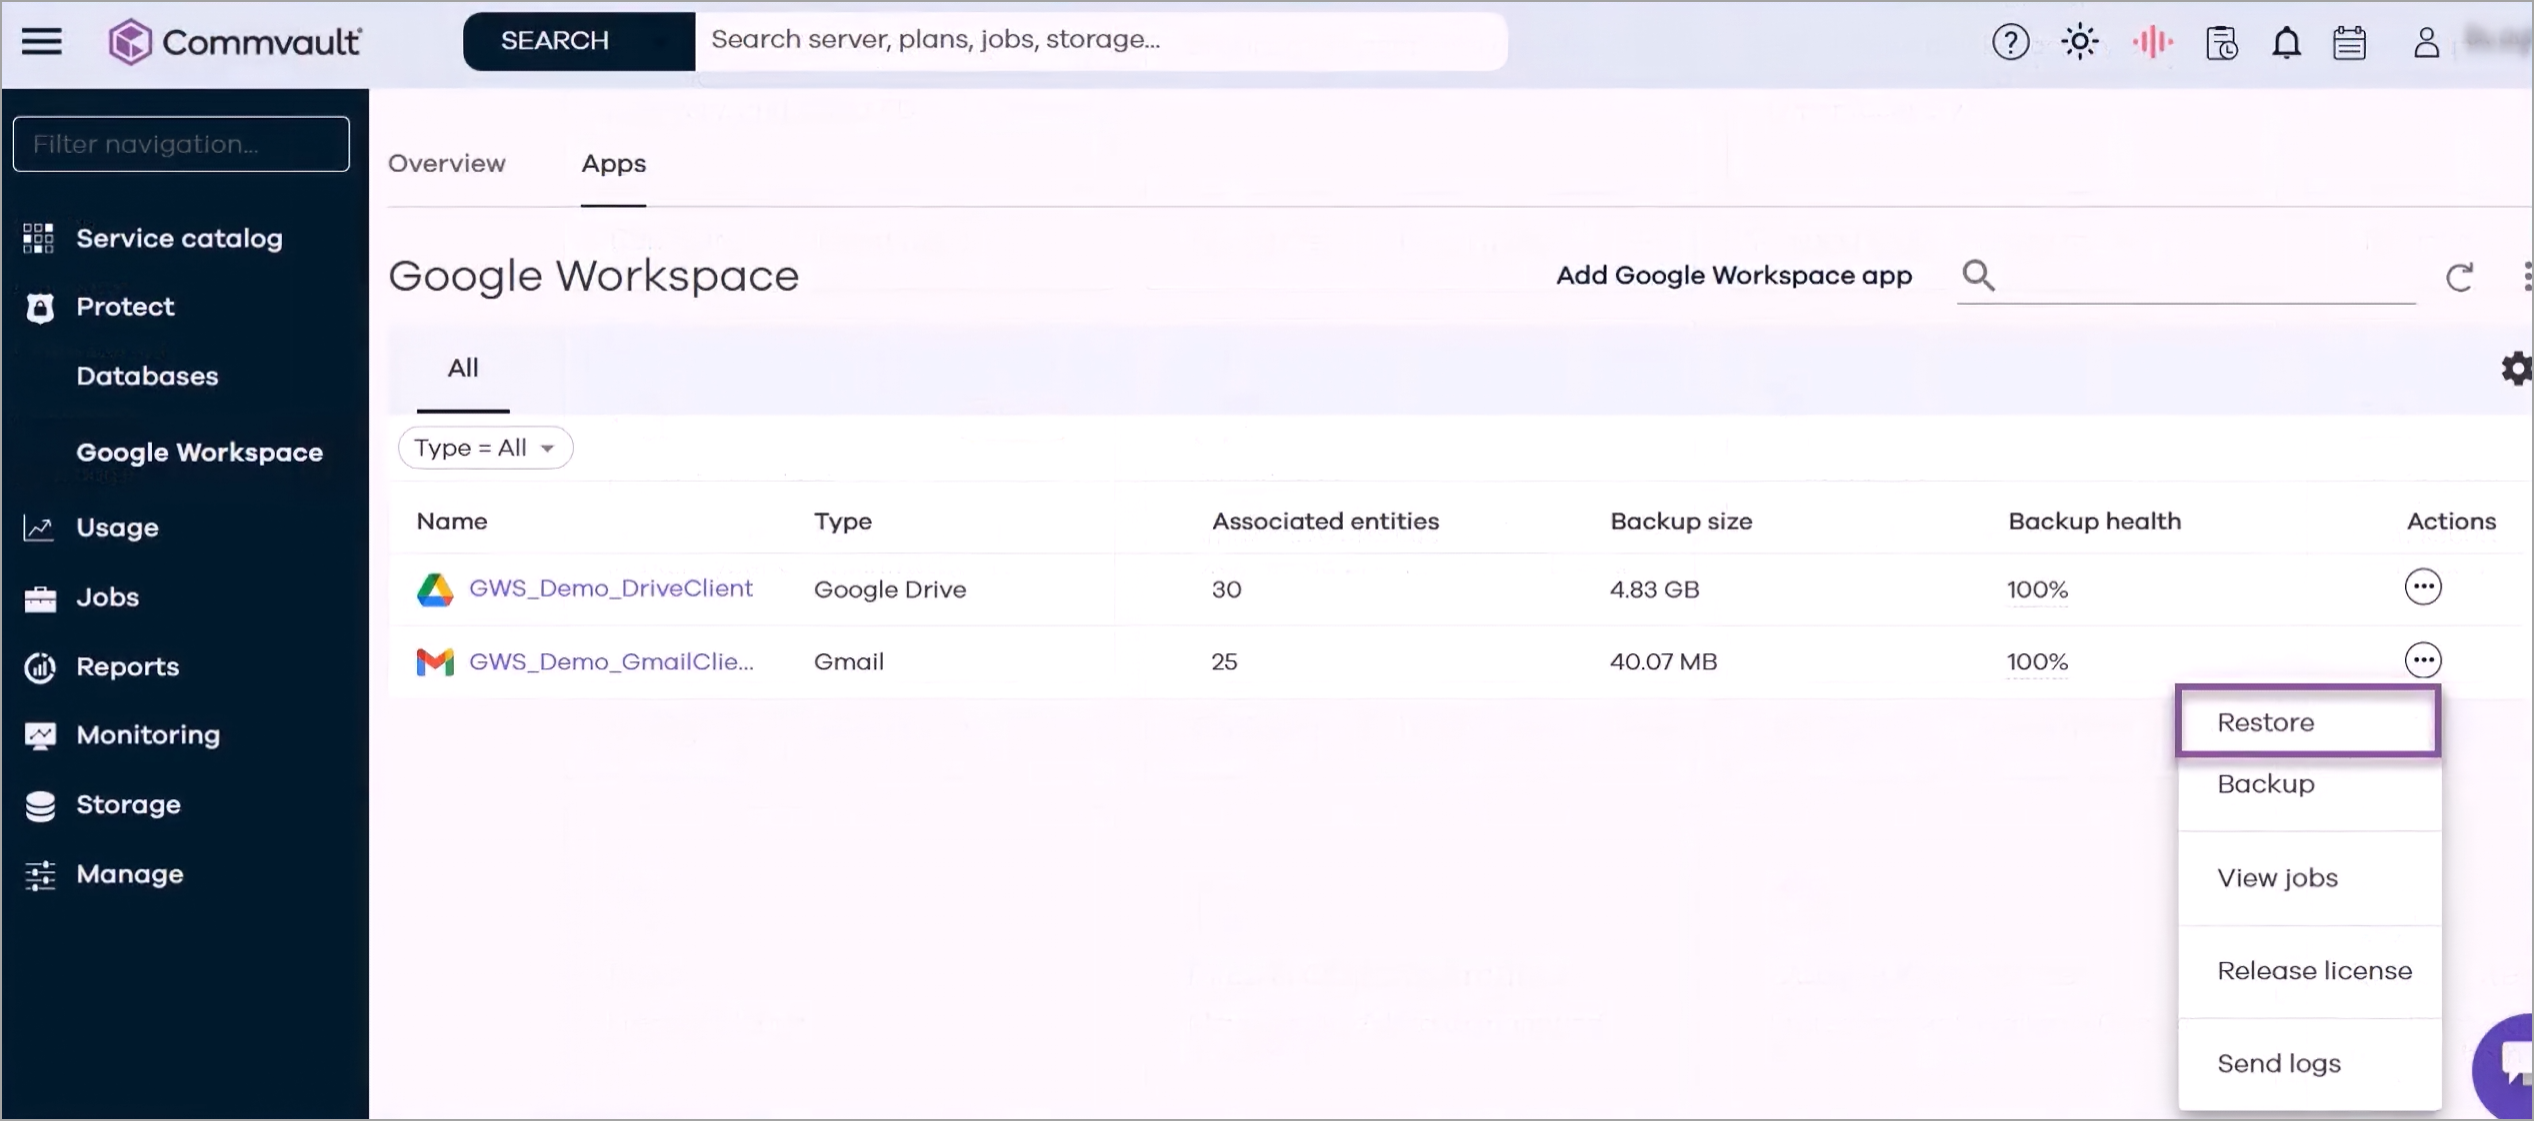Image resolution: width=2534 pixels, height=1121 pixels.
Task: Click Add Google Workspace app
Action: pos(1733,276)
